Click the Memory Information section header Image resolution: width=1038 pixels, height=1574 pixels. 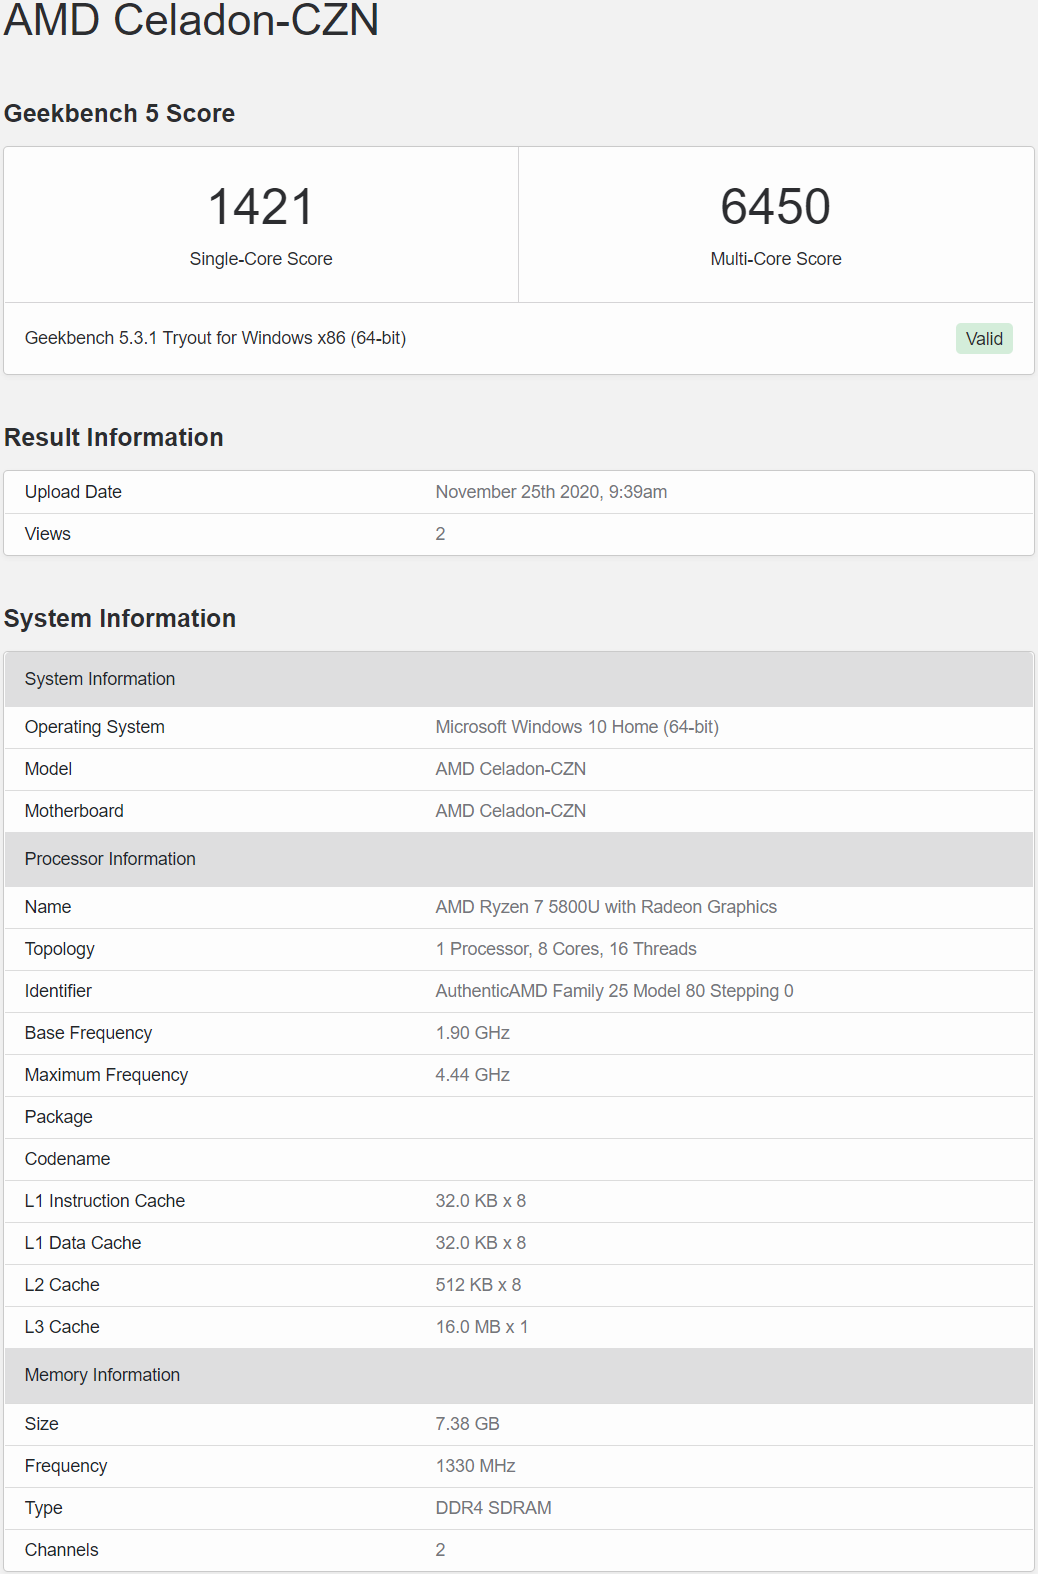click(102, 1375)
